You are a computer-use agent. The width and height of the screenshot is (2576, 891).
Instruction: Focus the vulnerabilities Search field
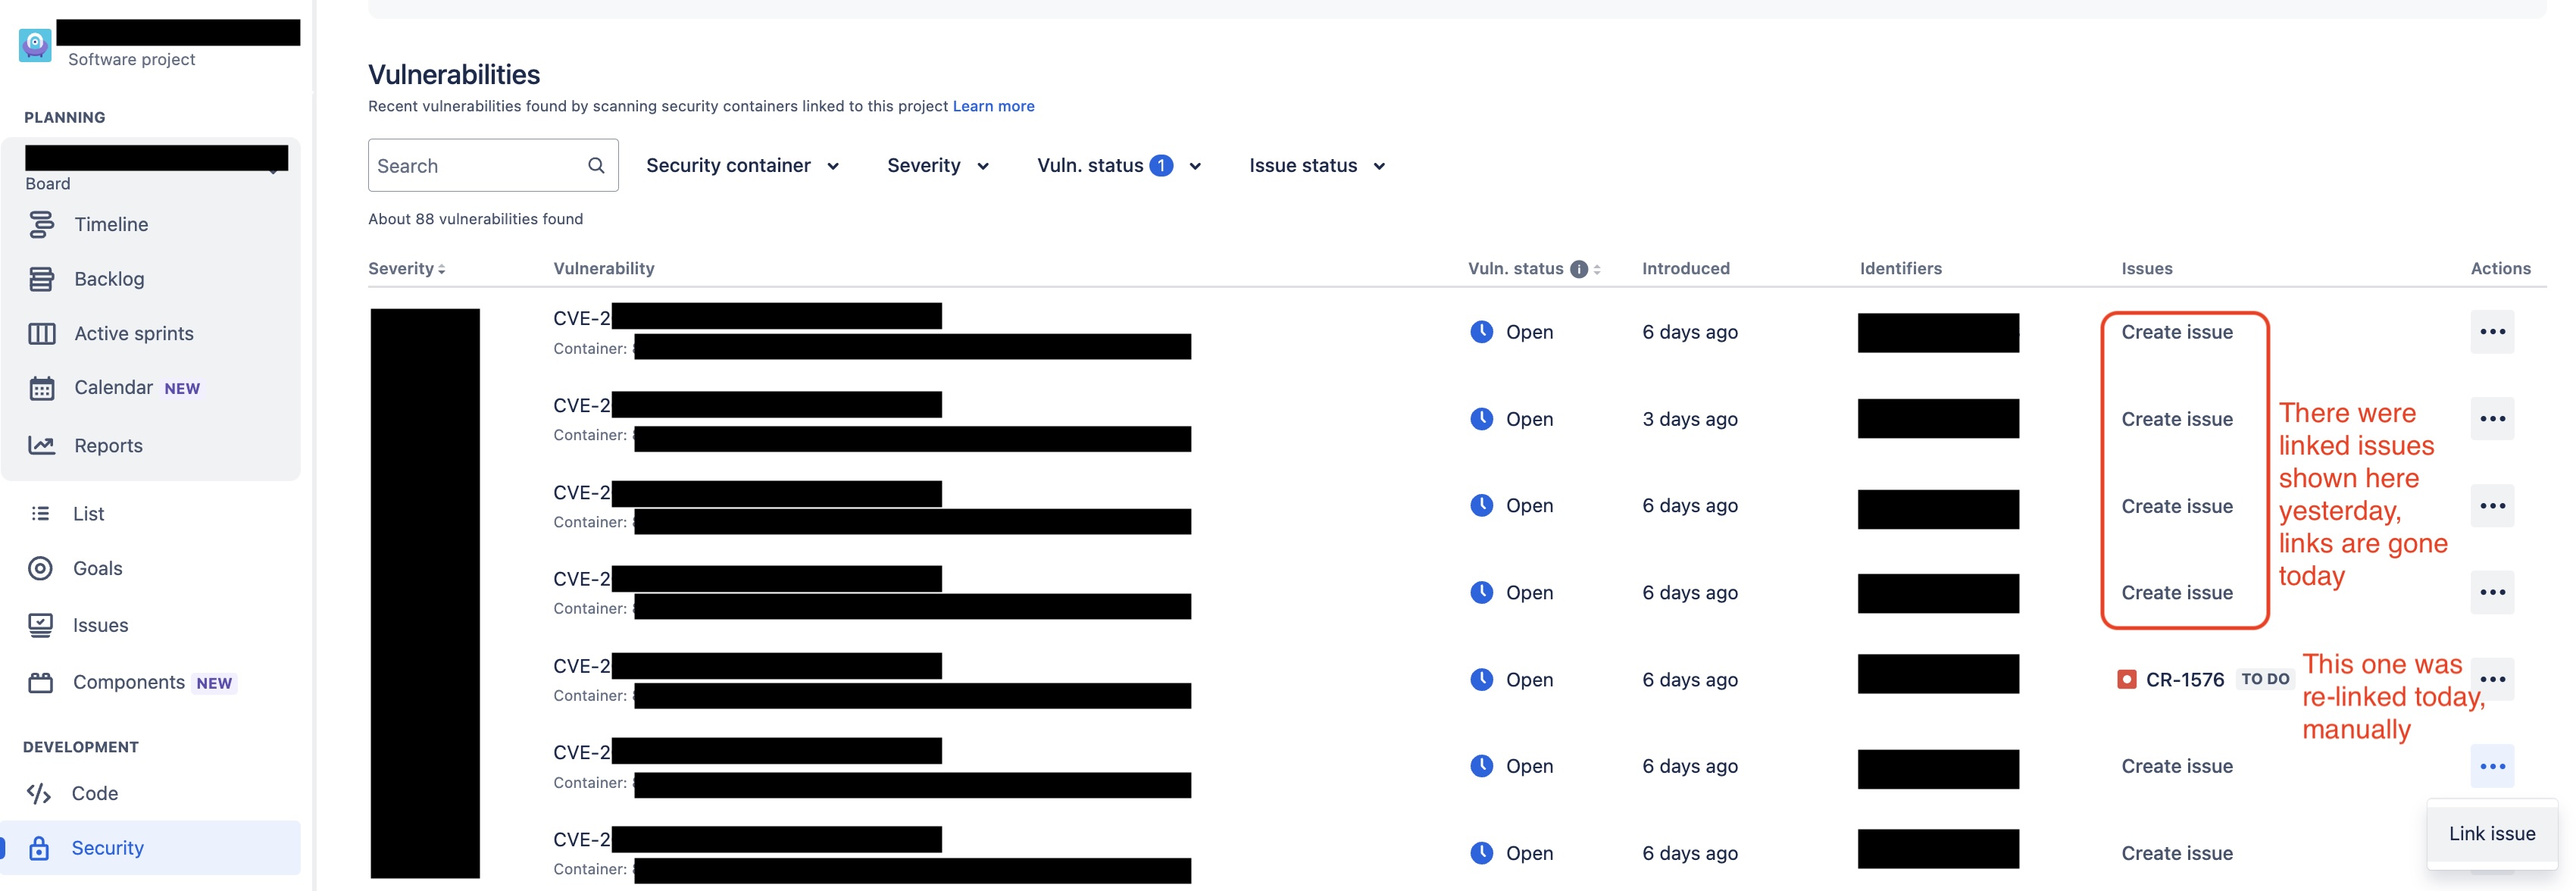(x=493, y=165)
